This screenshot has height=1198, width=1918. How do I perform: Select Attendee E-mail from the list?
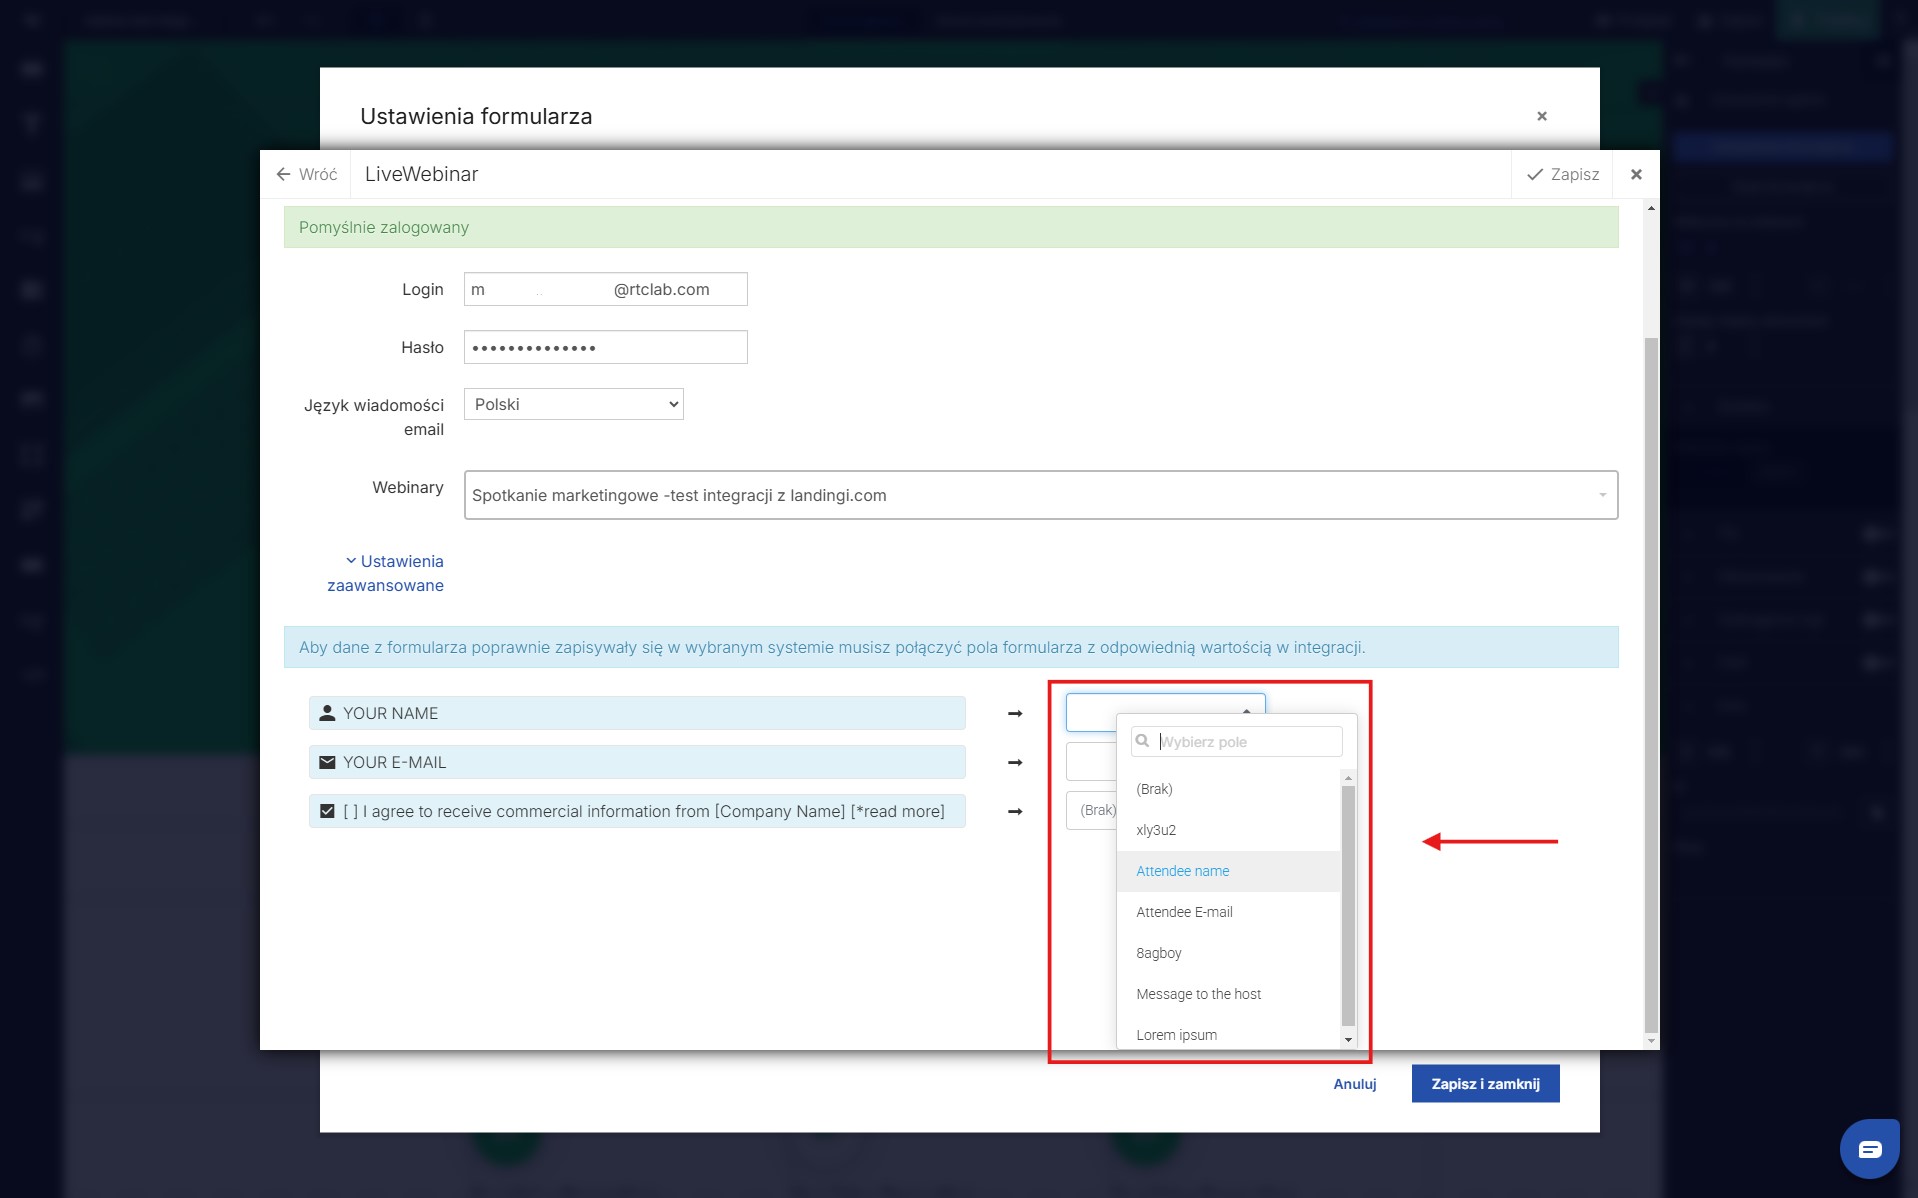(1184, 912)
